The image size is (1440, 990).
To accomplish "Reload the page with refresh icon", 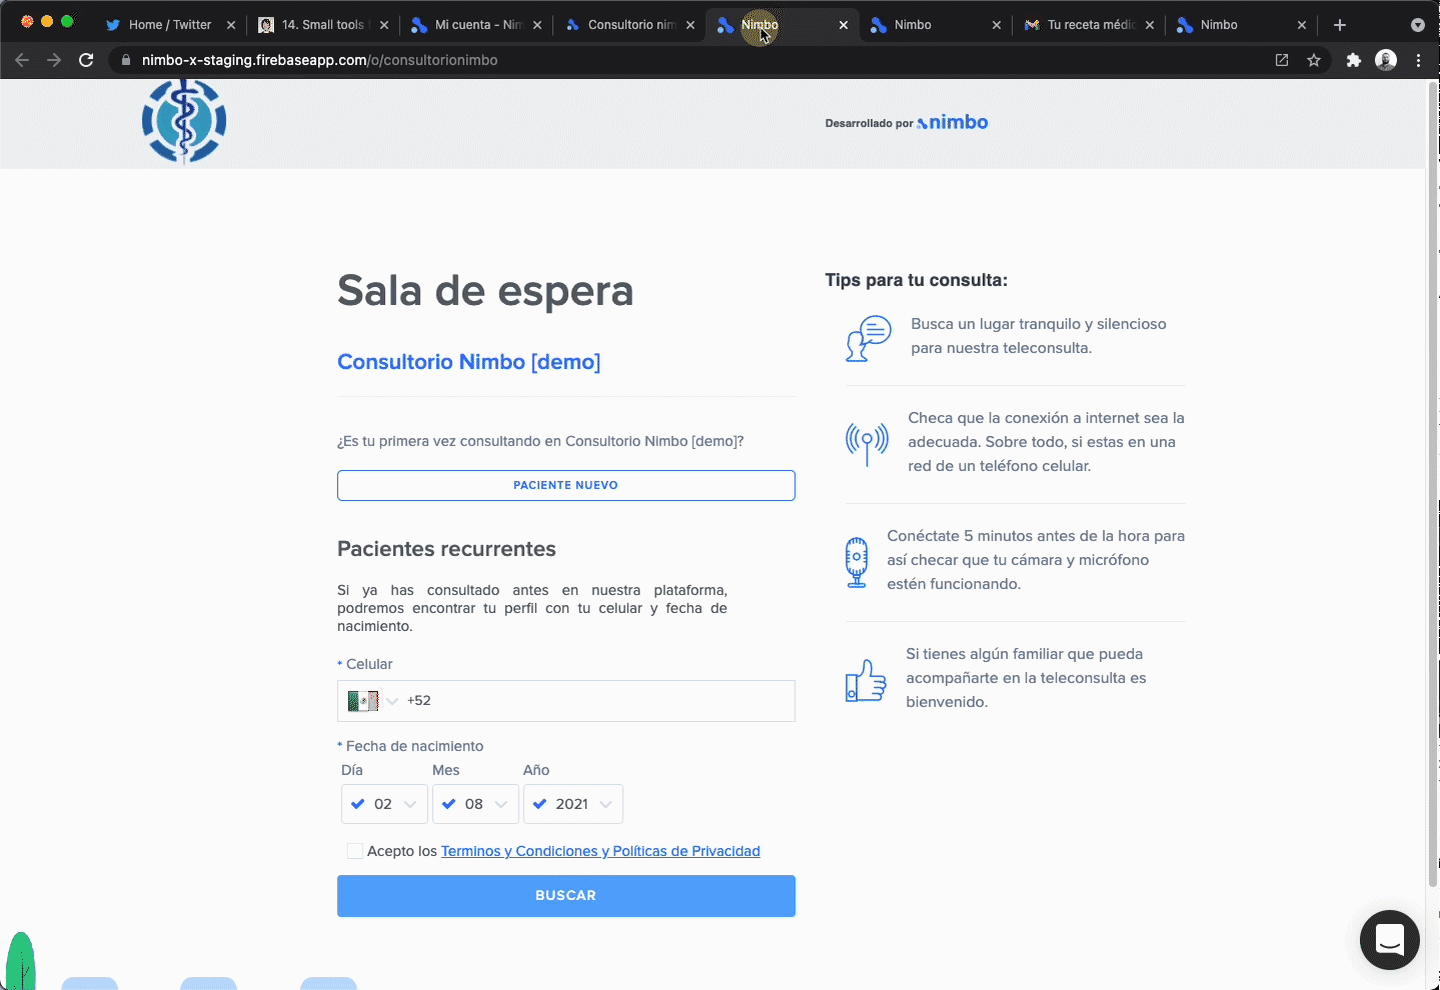I will 86,60.
